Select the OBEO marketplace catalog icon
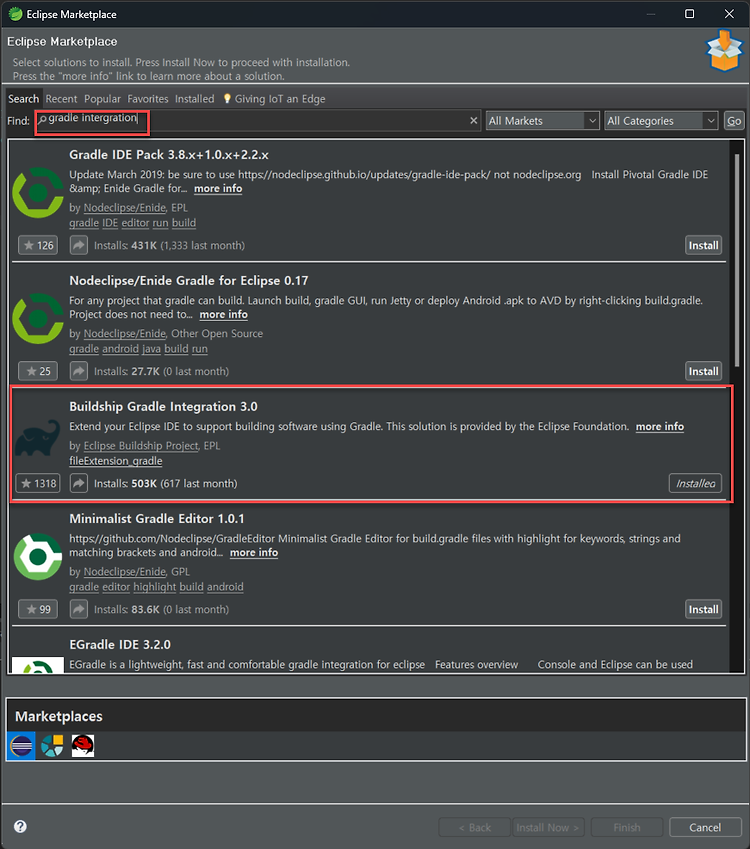The width and height of the screenshot is (750, 849). pyautogui.click(x=52, y=746)
